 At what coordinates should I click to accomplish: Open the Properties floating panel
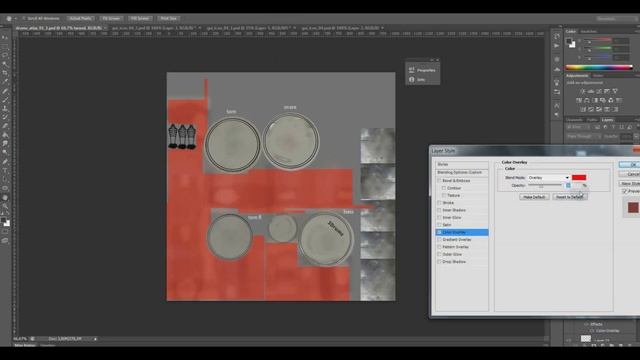click(422, 70)
